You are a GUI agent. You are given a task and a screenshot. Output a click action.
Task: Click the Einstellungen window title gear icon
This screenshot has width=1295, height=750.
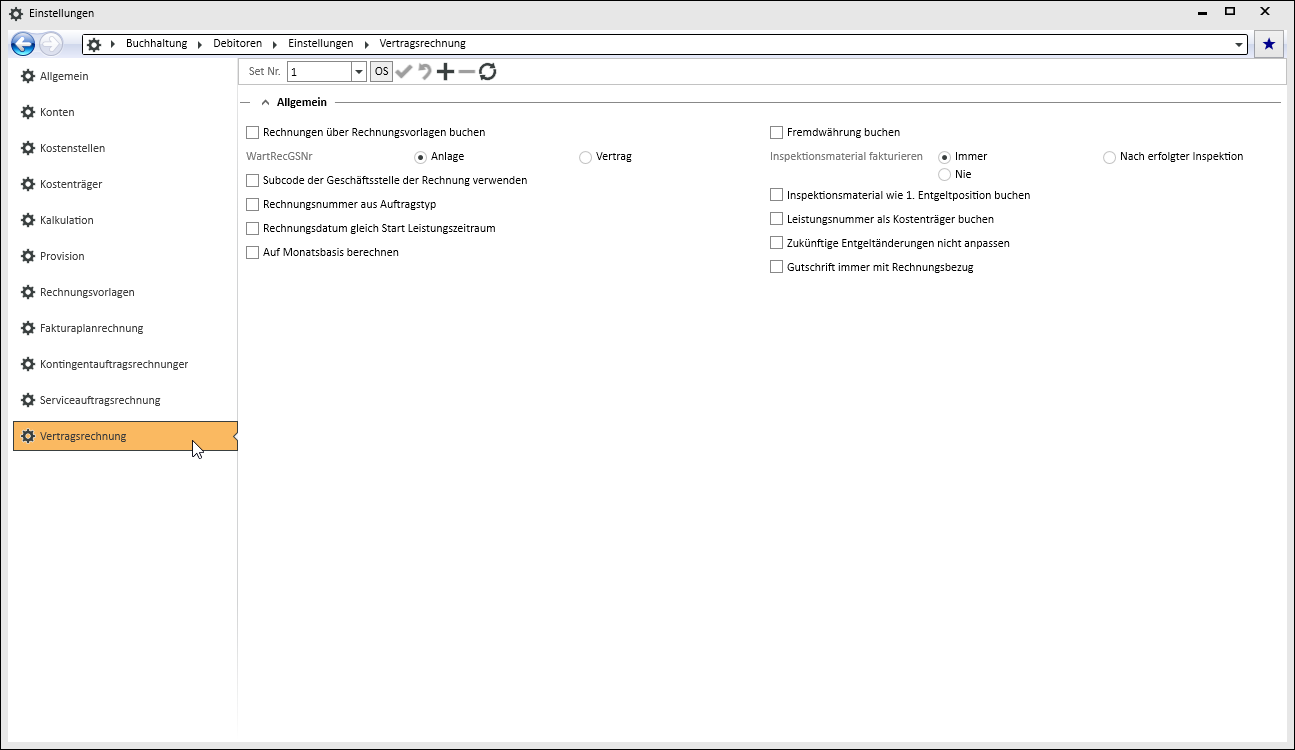(16, 13)
